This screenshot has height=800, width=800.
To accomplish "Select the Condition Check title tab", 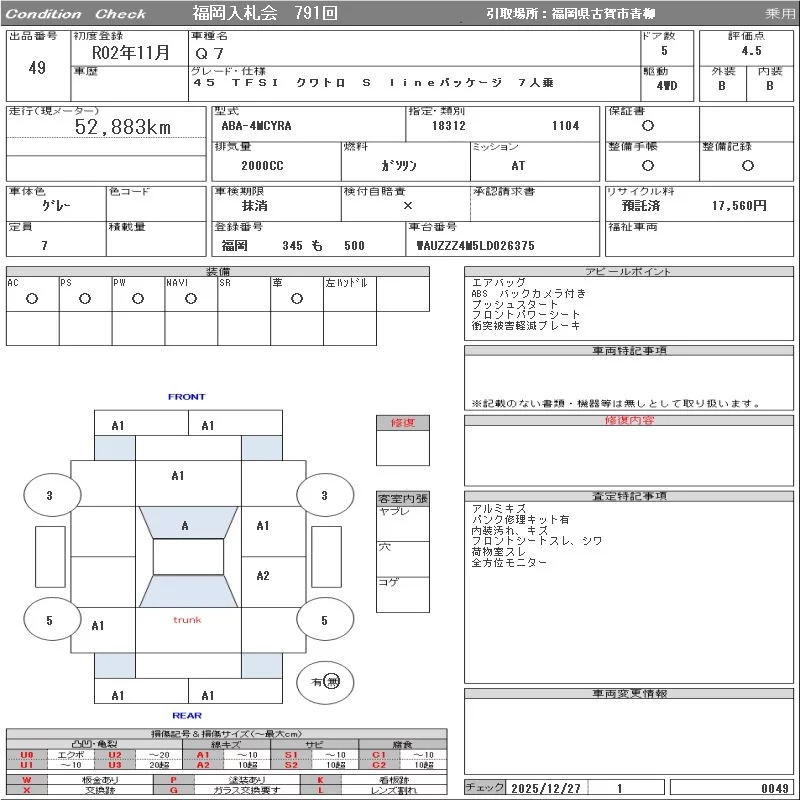I will pos(76,14).
